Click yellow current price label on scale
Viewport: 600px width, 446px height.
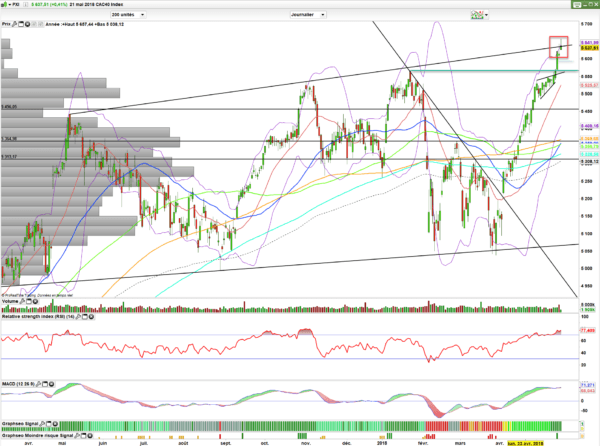pos(589,48)
